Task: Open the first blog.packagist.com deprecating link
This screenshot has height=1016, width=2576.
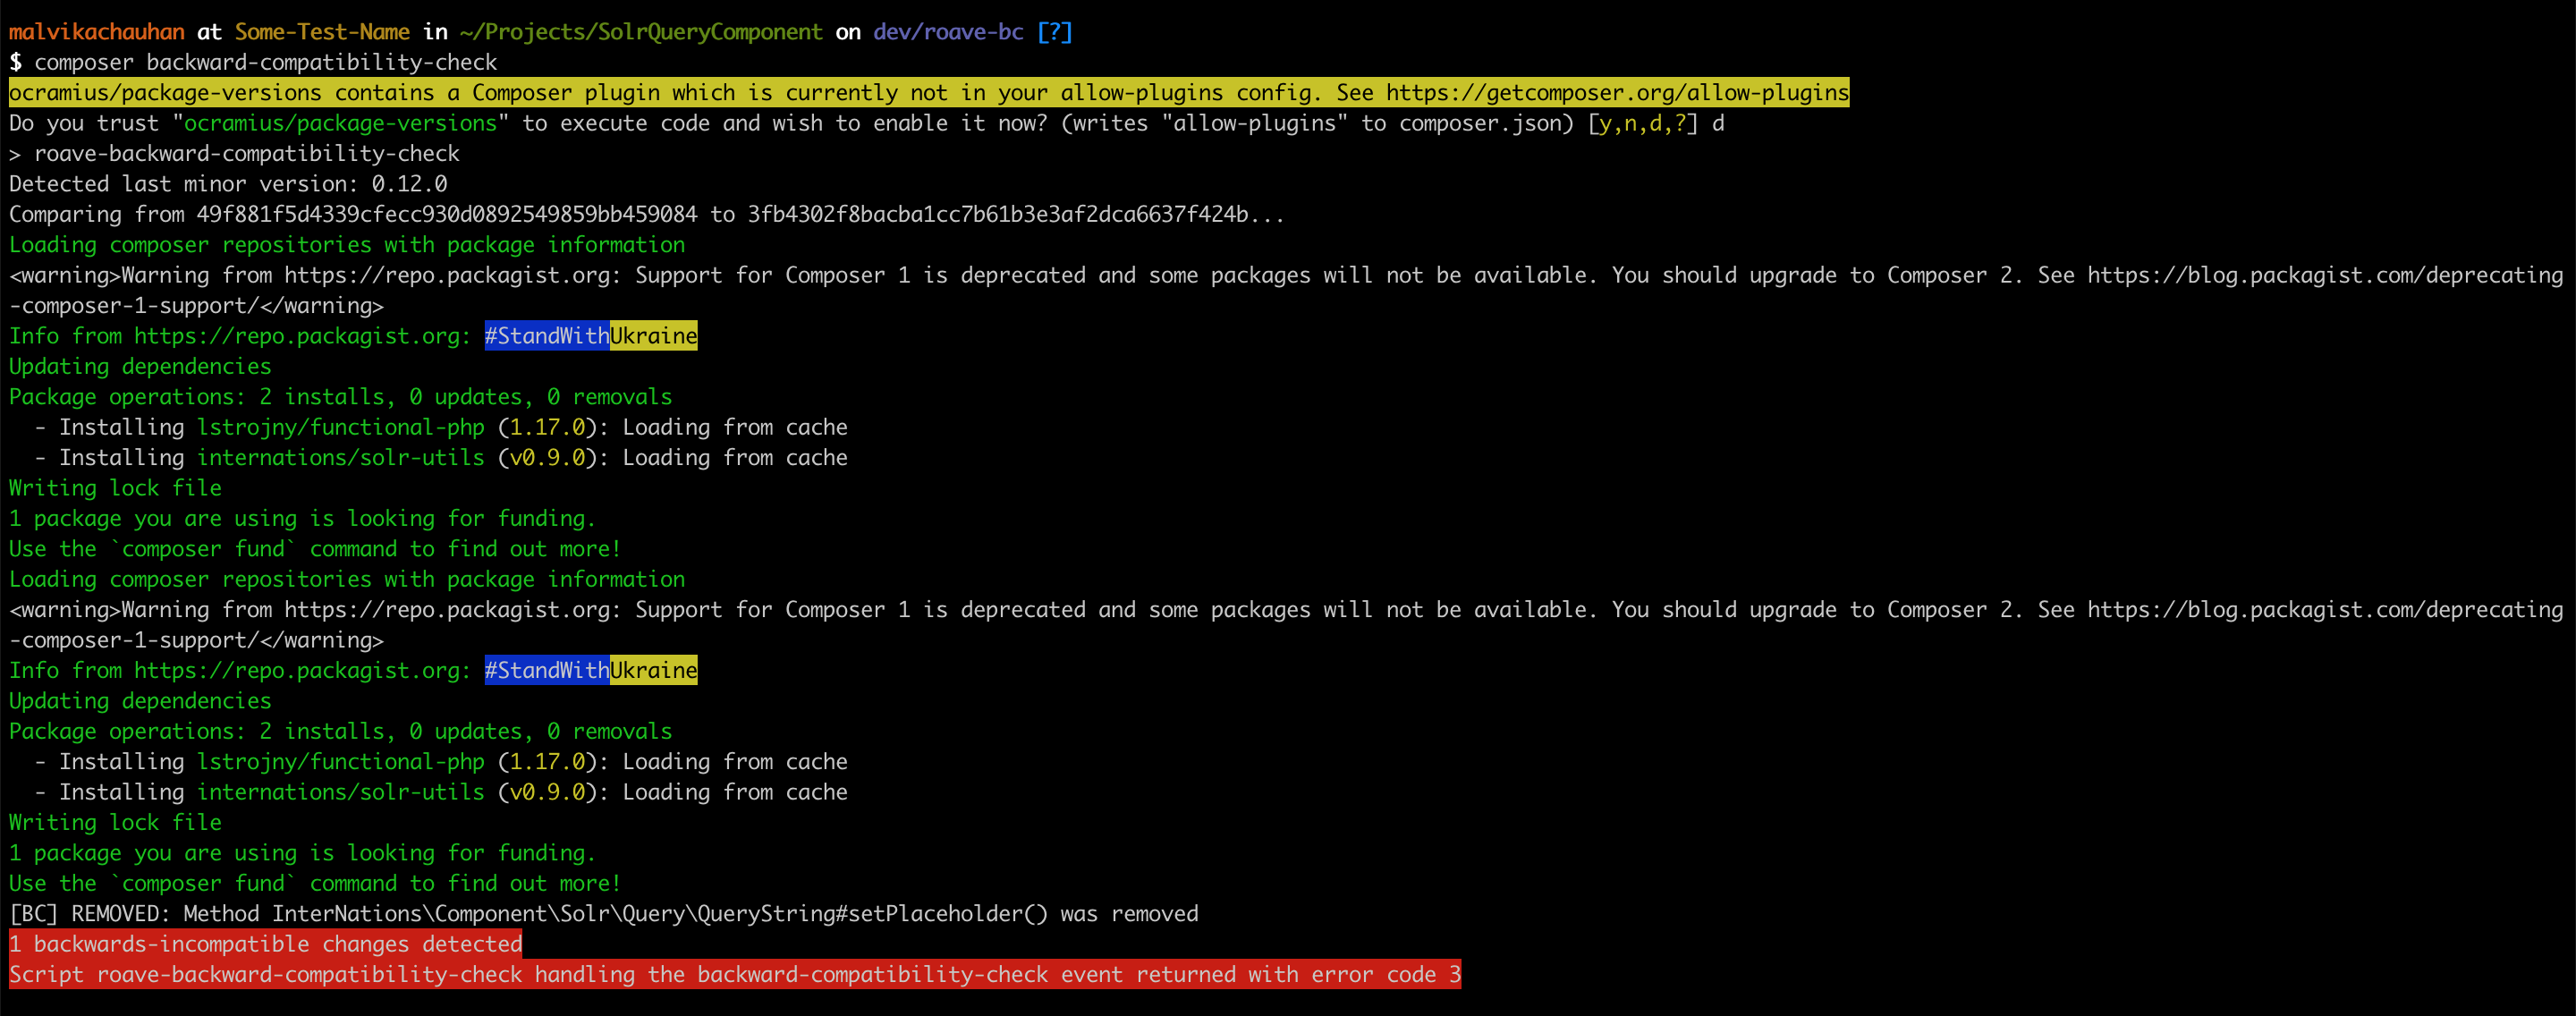Action: tap(2325, 275)
